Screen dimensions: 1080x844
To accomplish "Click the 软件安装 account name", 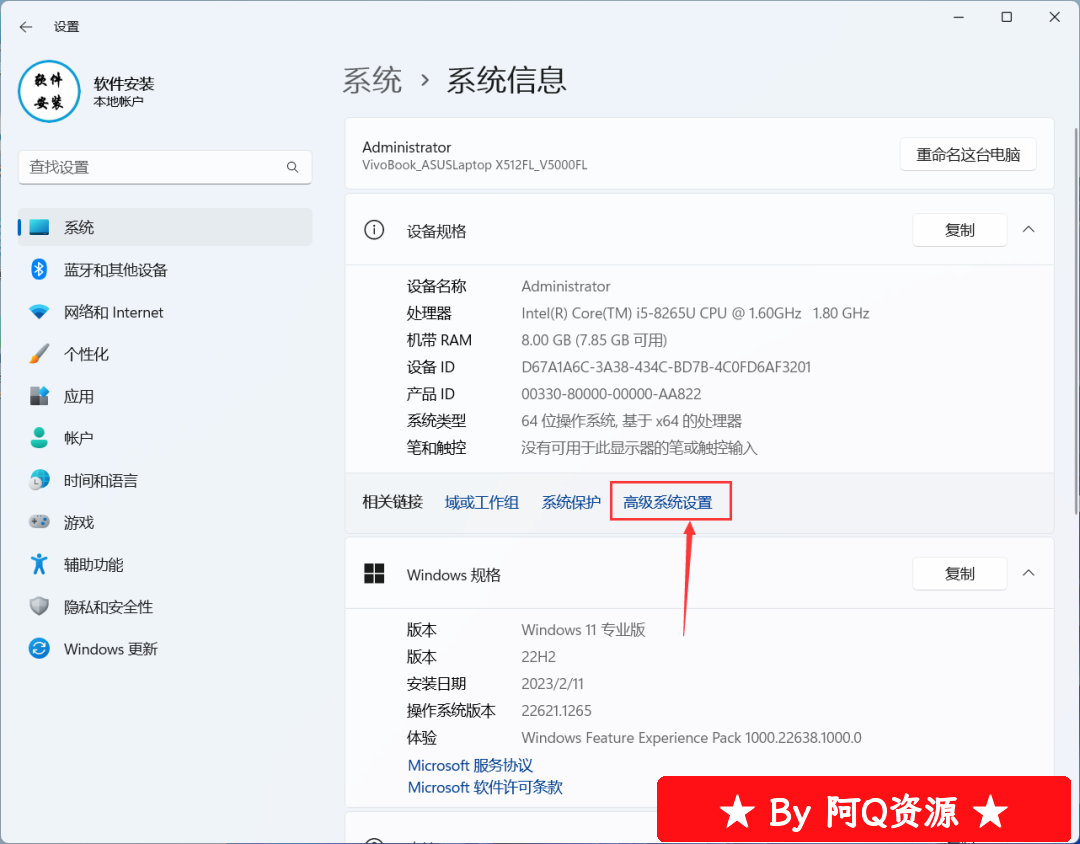I will 124,84.
